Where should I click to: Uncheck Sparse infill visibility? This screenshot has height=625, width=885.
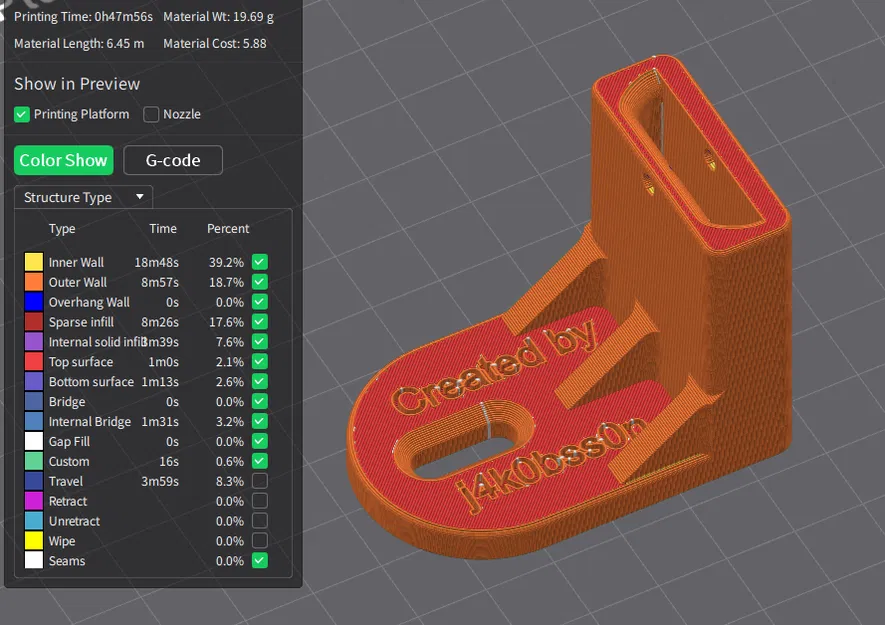coord(260,322)
